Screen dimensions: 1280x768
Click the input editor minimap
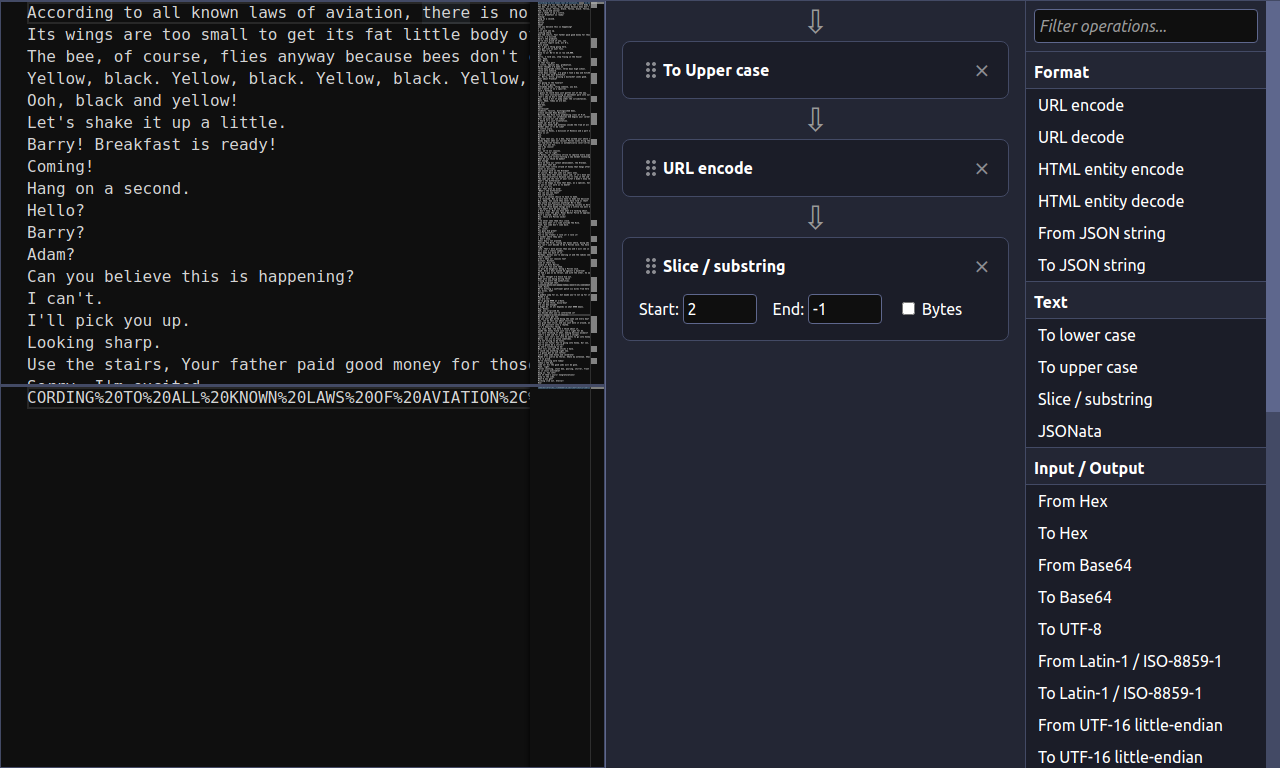point(564,190)
